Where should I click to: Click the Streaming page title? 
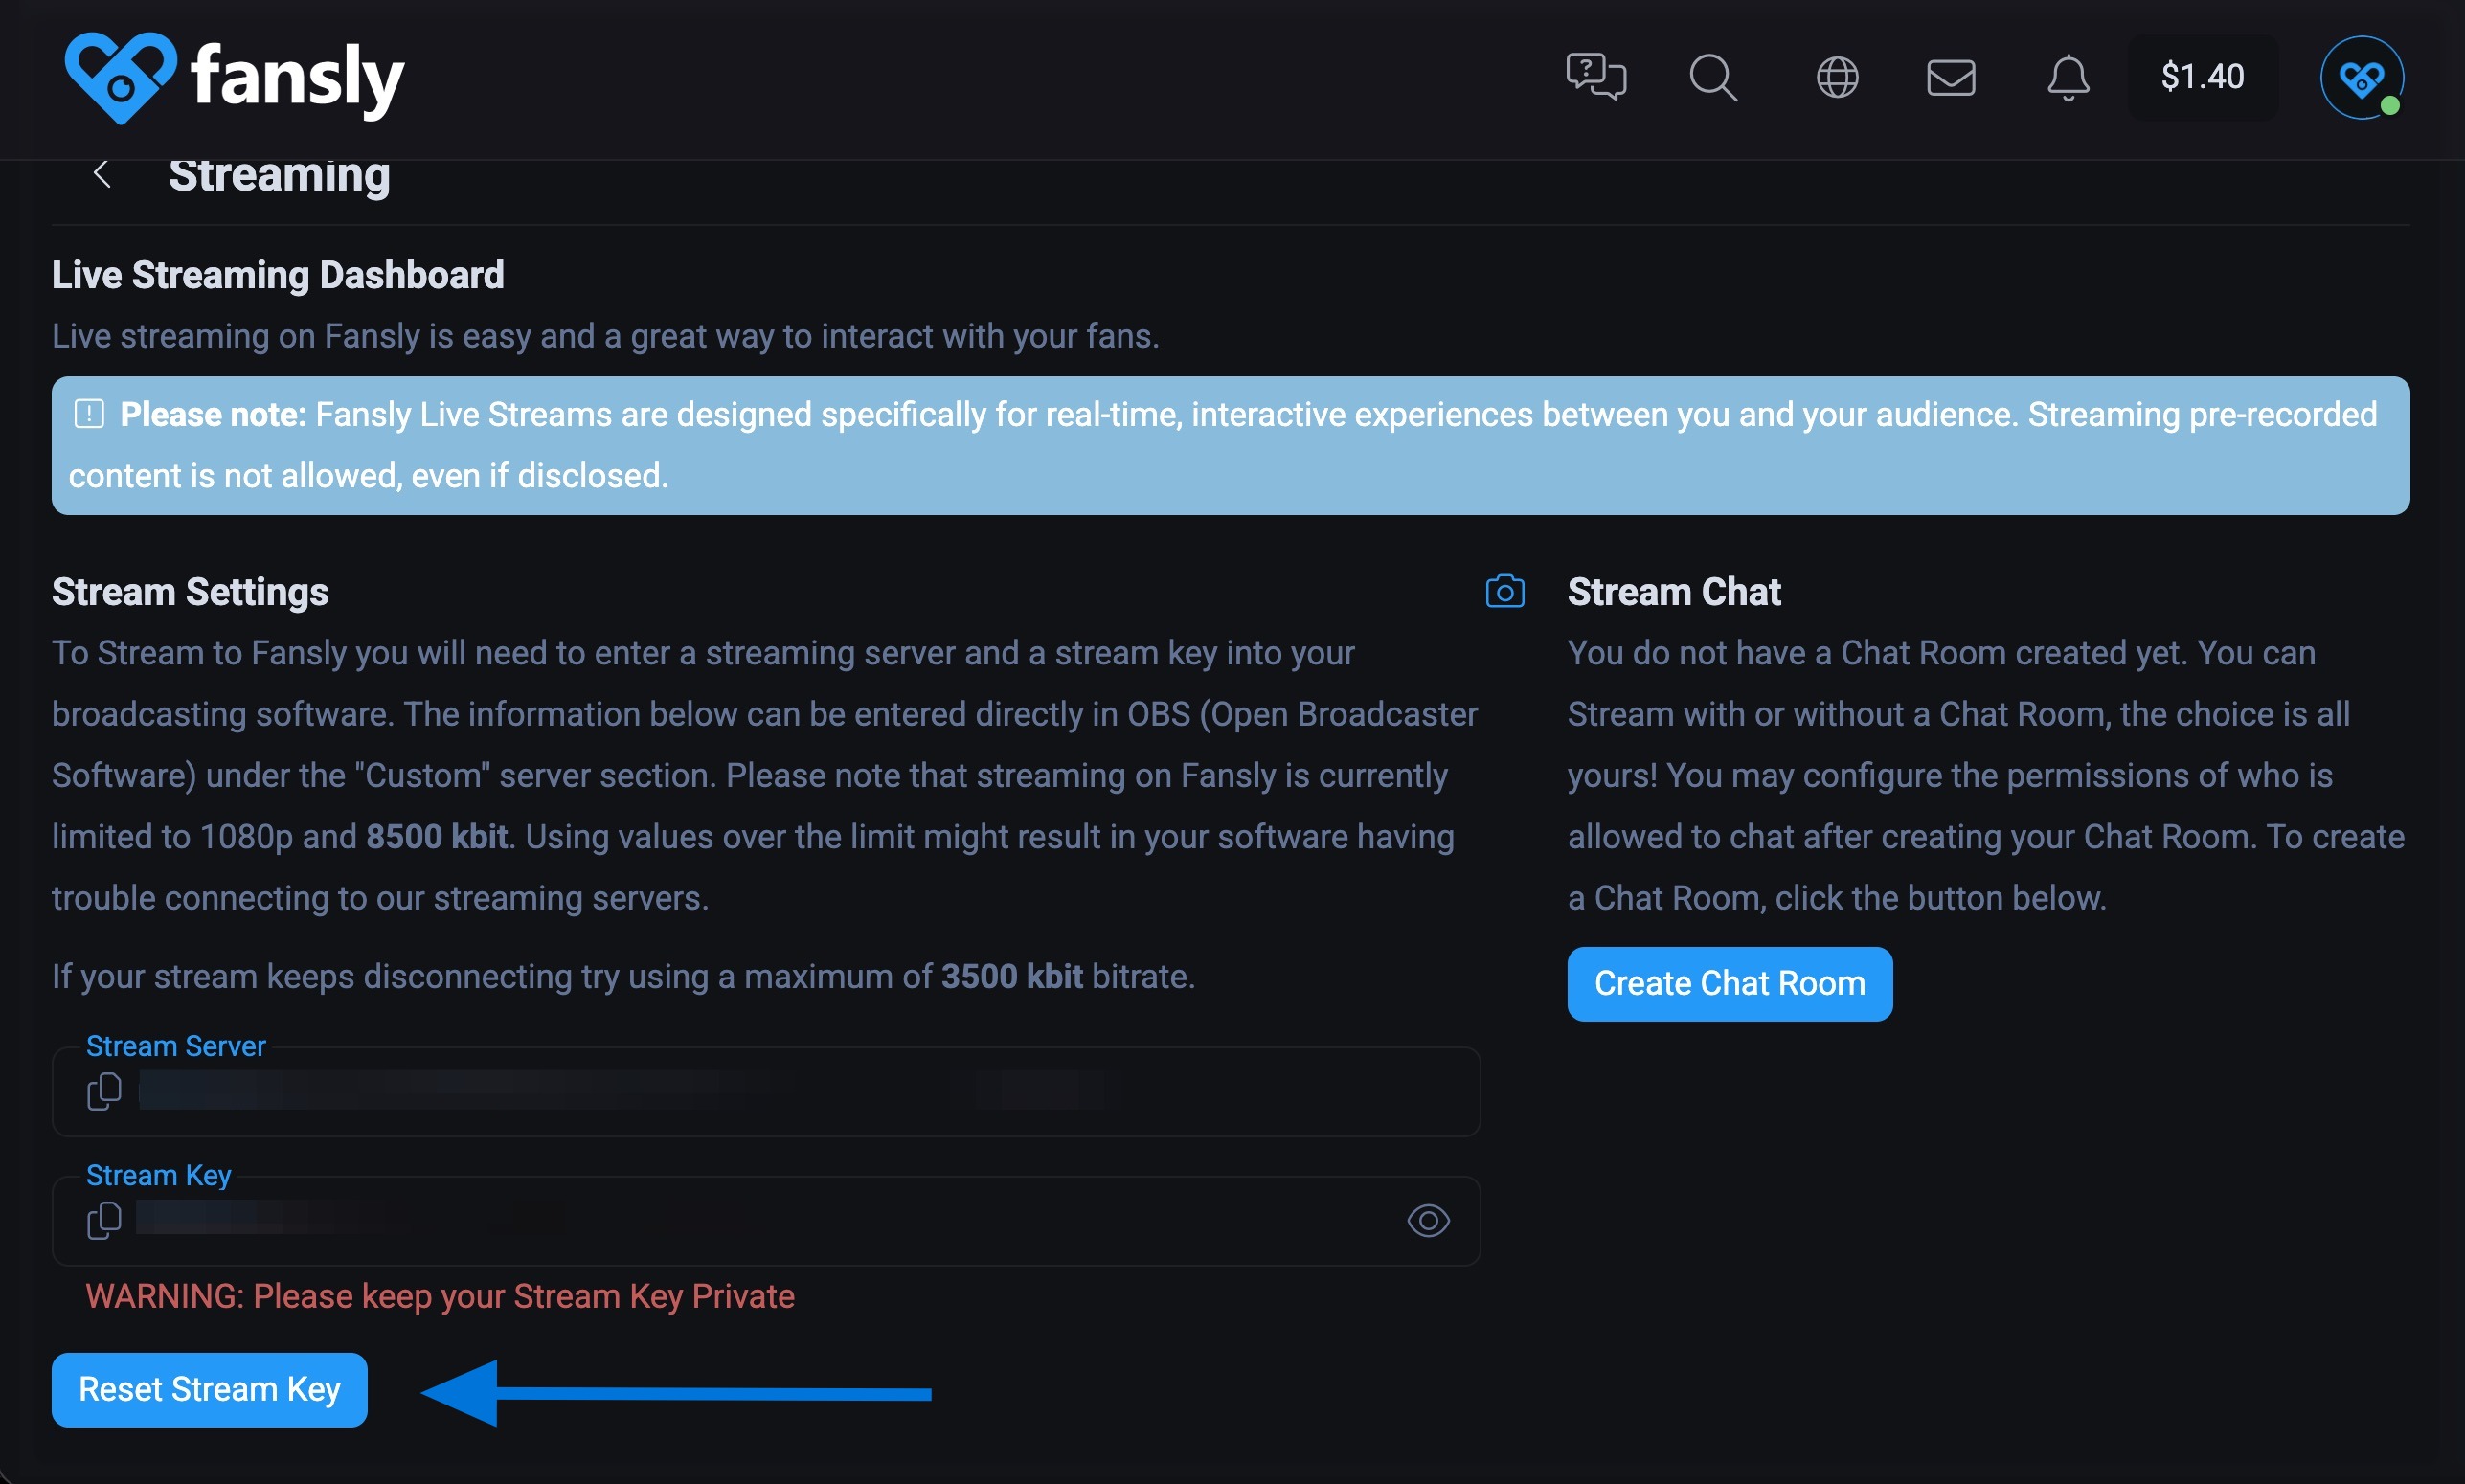(x=279, y=176)
